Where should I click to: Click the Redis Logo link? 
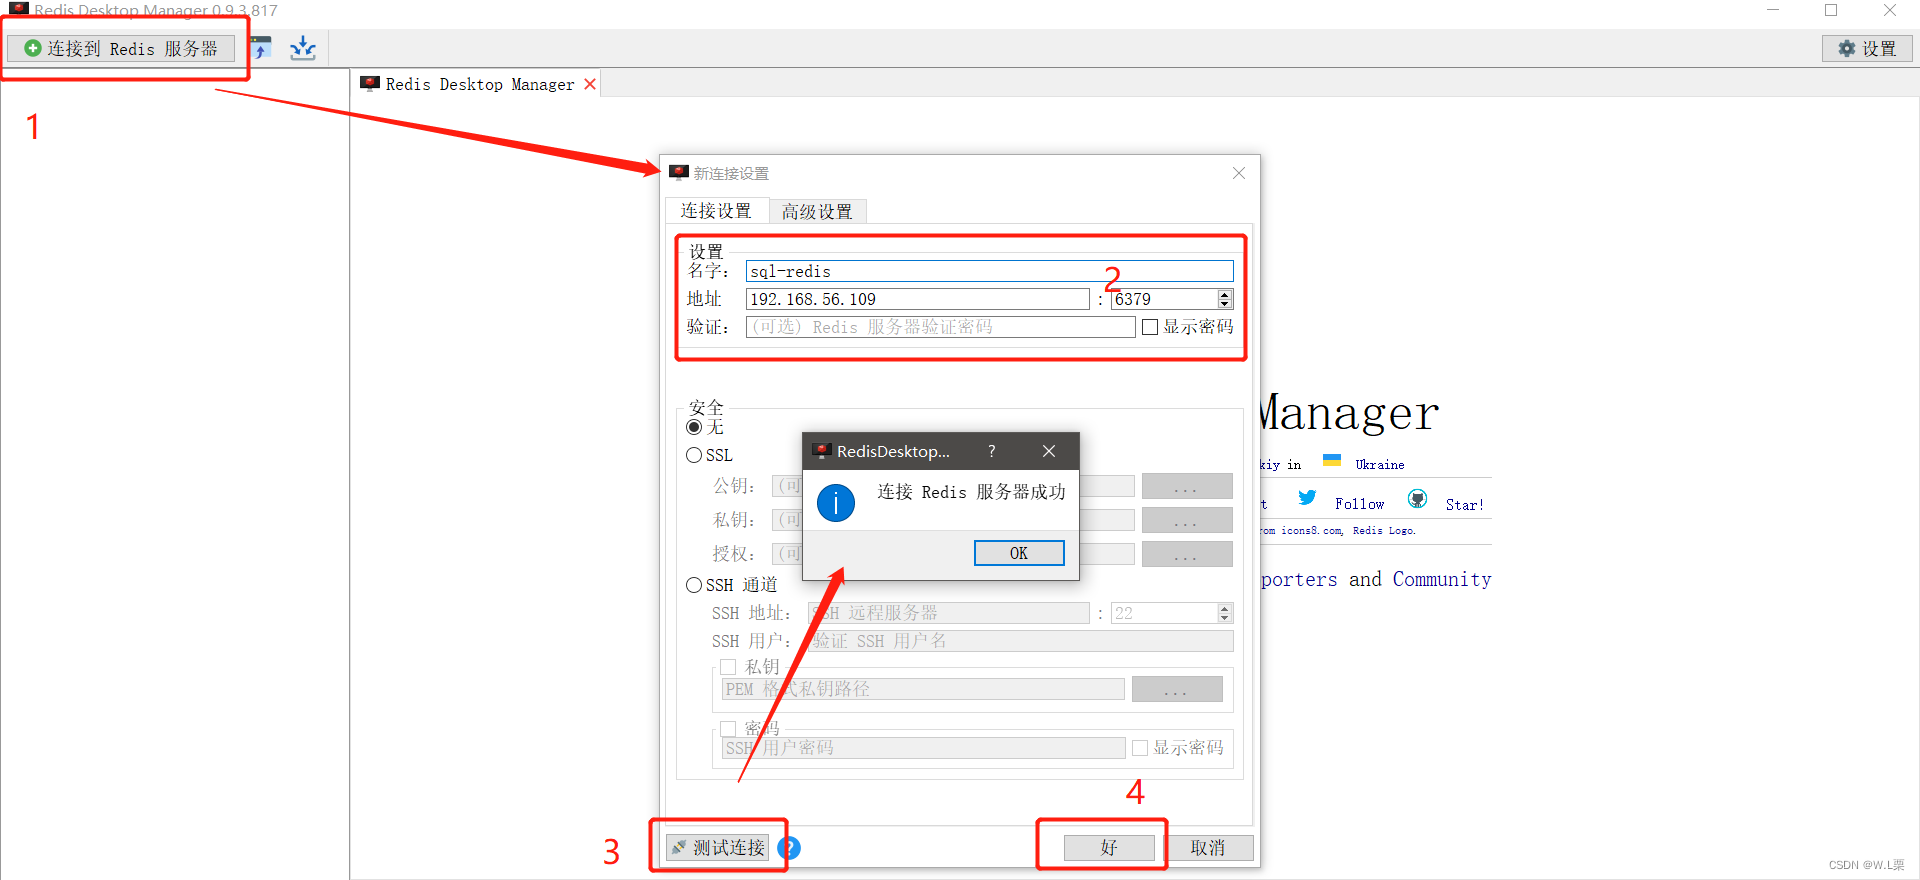click(x=1384, y=531)
